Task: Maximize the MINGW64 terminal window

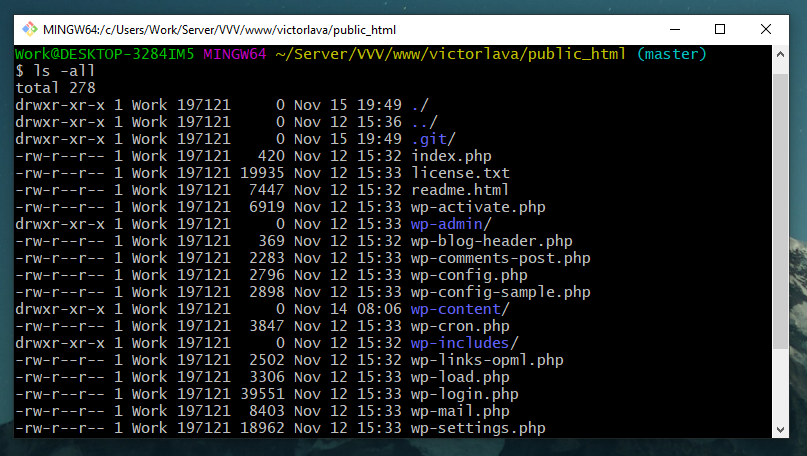Action: (720, 29)
